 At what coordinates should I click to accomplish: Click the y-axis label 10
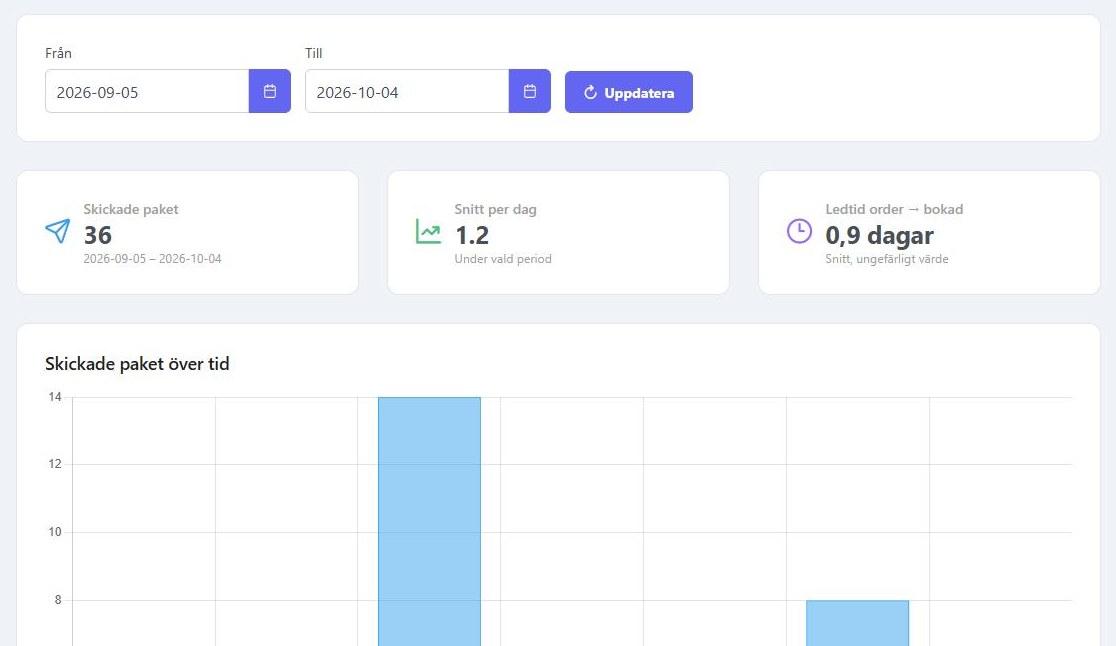pyautogui.click(x=55, y=532)
